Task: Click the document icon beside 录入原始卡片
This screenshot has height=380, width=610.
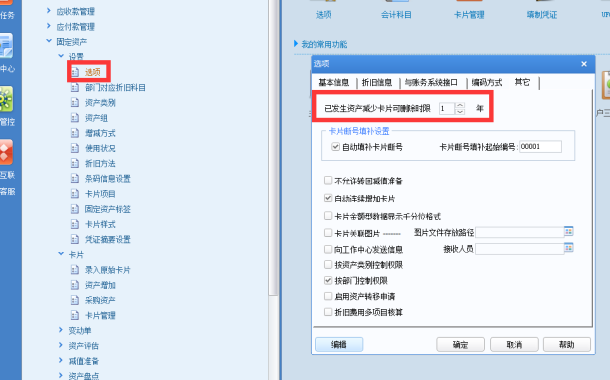Action: point(75,270)
